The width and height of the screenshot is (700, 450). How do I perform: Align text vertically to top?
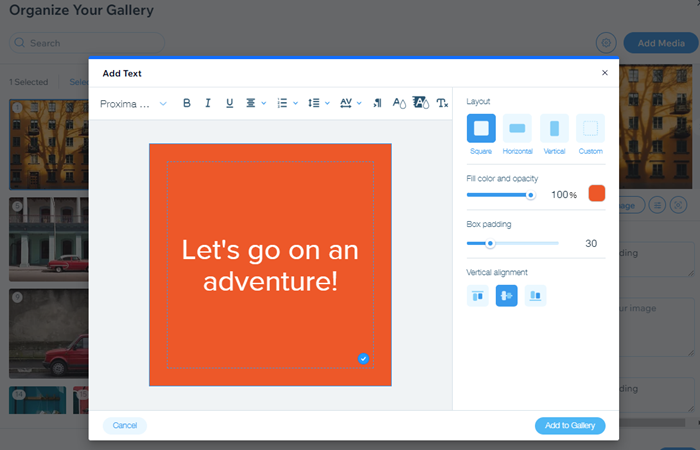[x=478, y=296]
